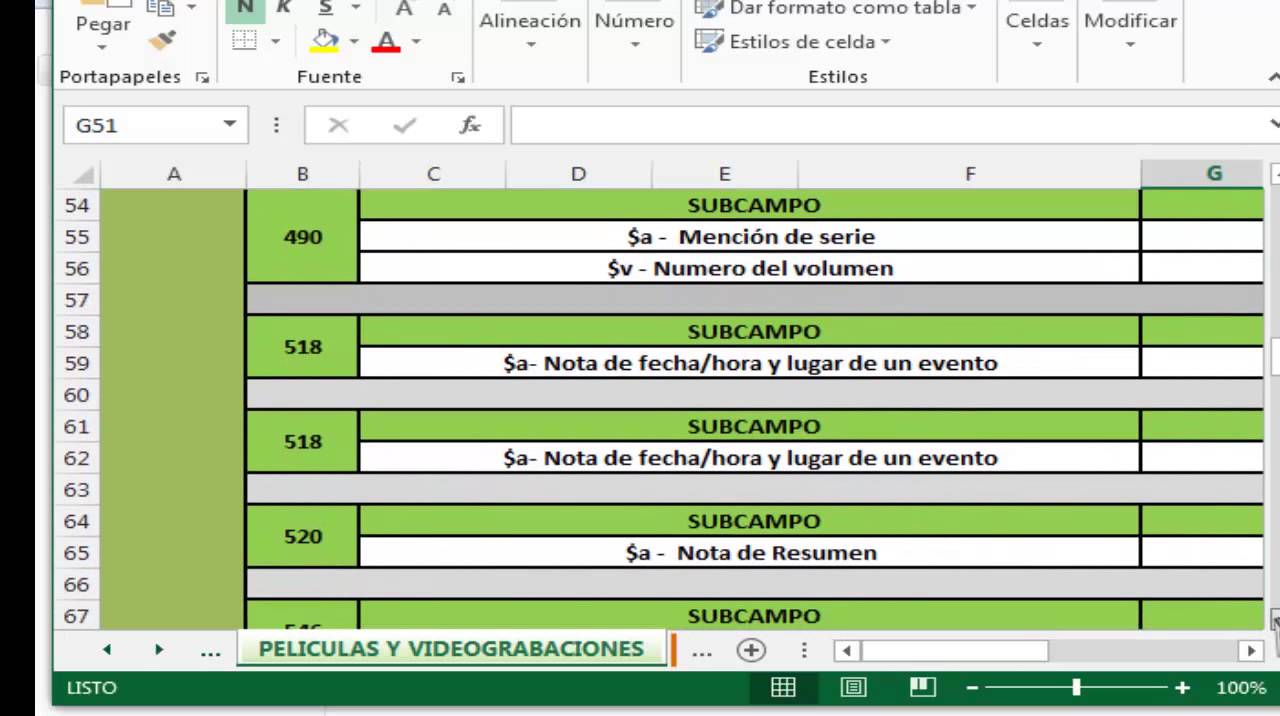1280x716 pixels.
Task: Click the insert function fx icon
Action: pyautogui.click(x=470, y=125)
